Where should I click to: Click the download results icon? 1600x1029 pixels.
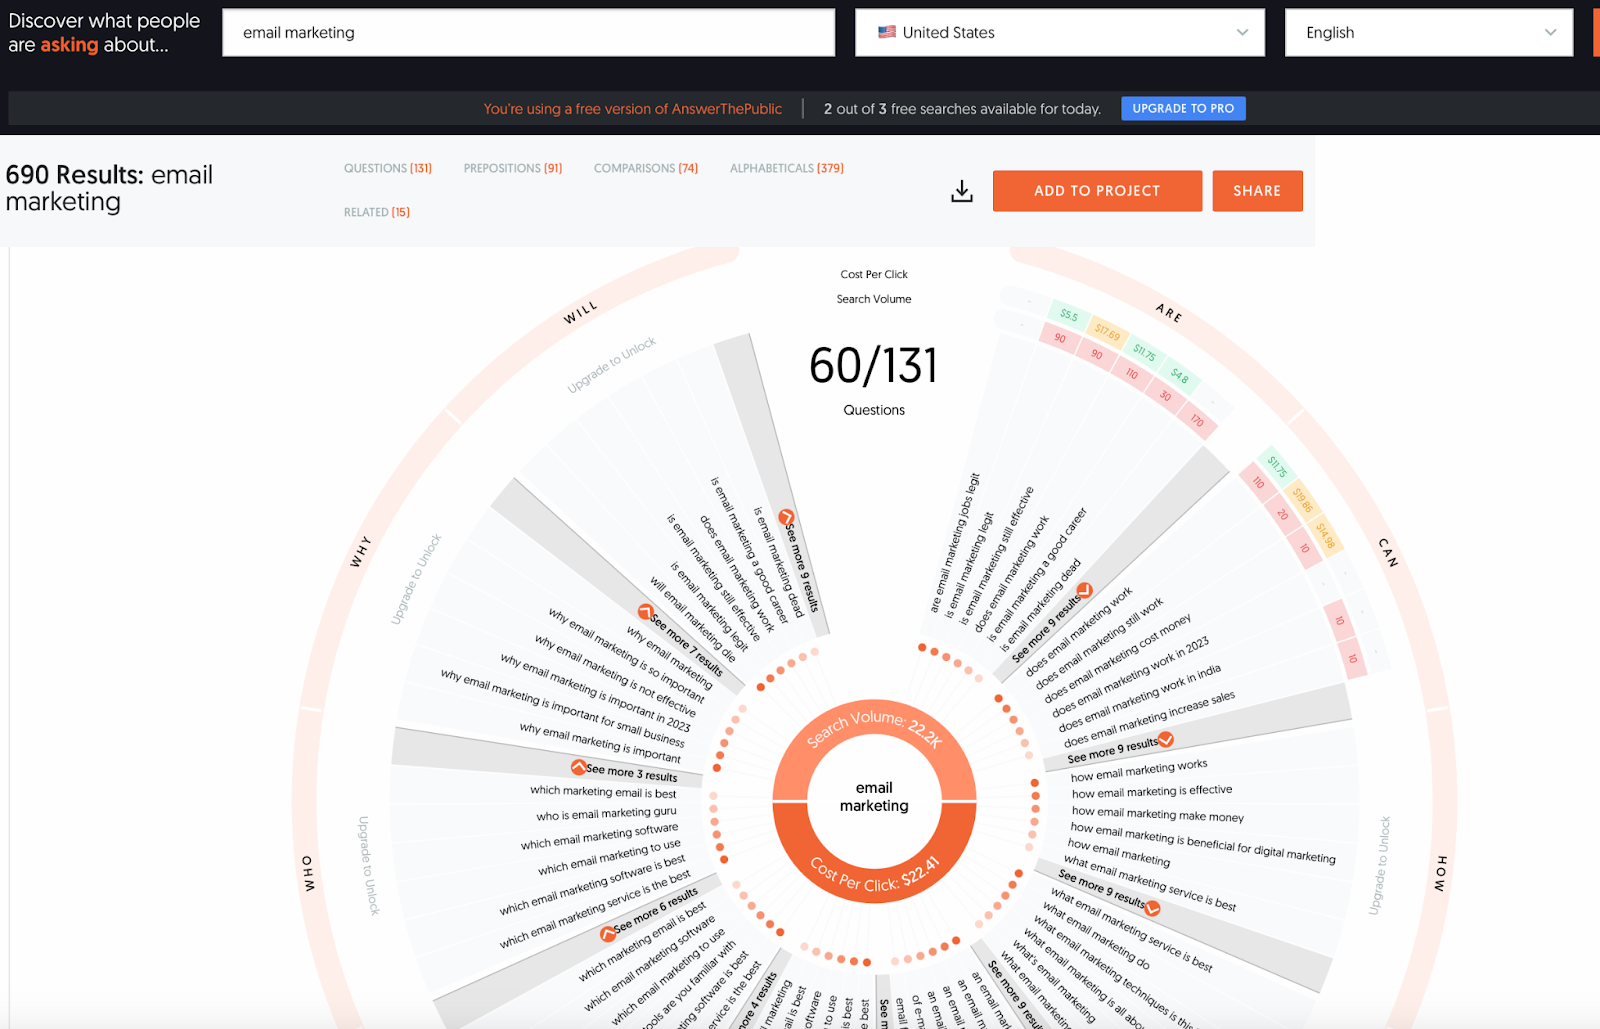962,191
